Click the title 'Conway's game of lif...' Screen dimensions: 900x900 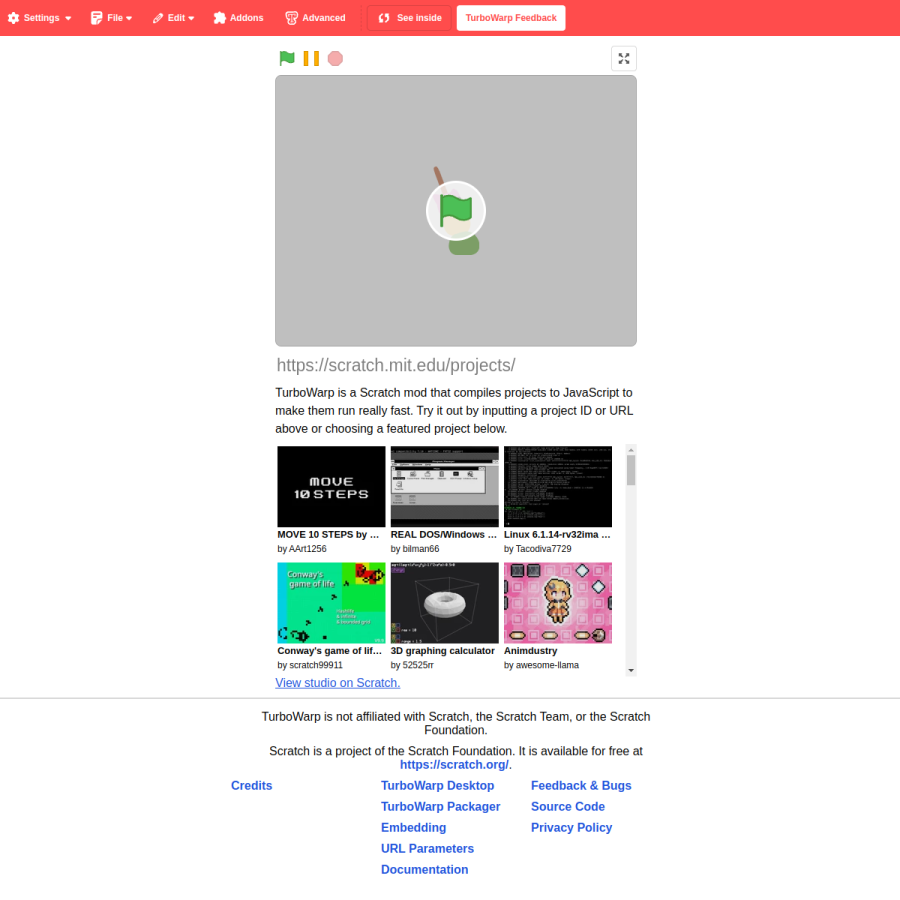click(x=329, y=651)
